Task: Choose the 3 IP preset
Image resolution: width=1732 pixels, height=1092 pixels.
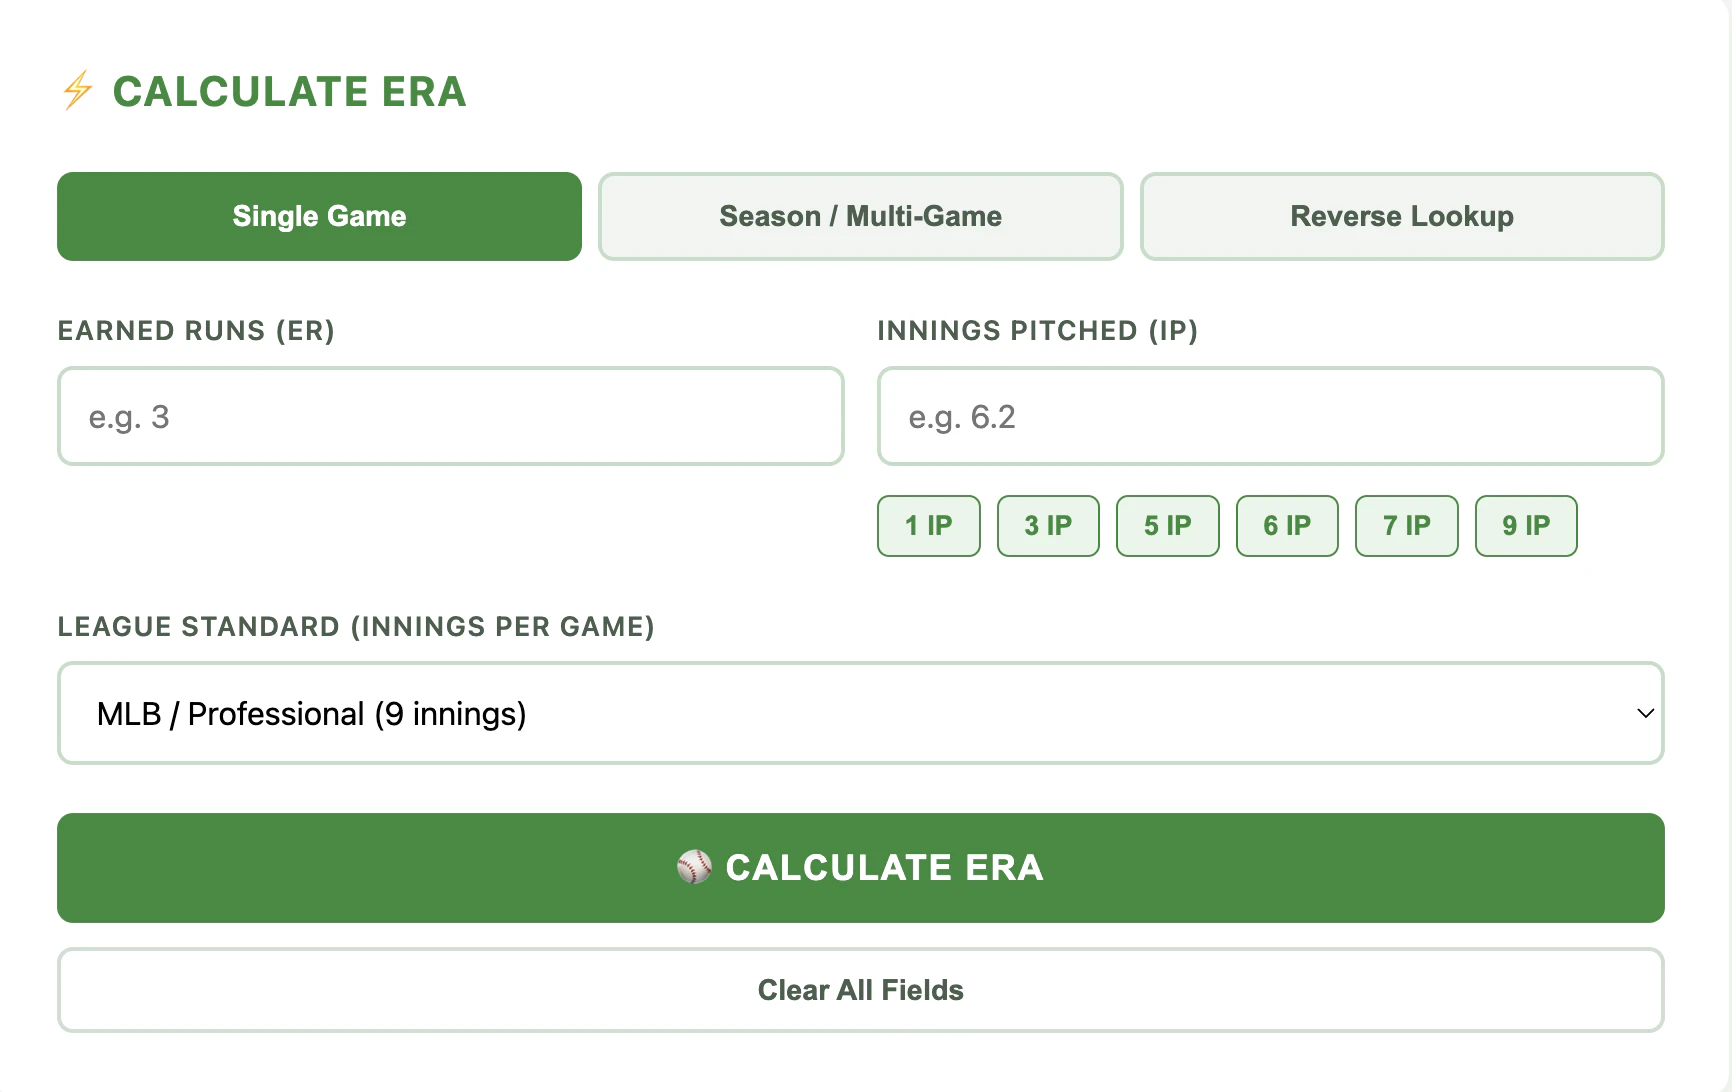Action: [1048, 525]
